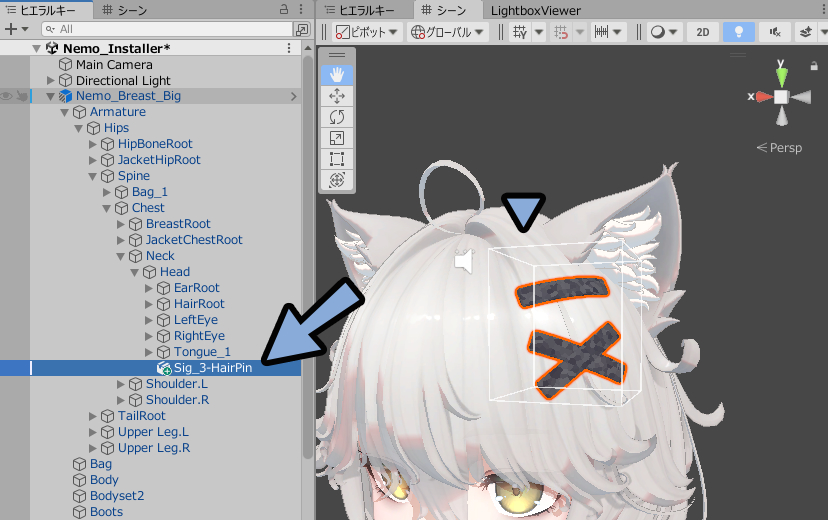Select the Rect transform tool

click(x=337, y=159)
